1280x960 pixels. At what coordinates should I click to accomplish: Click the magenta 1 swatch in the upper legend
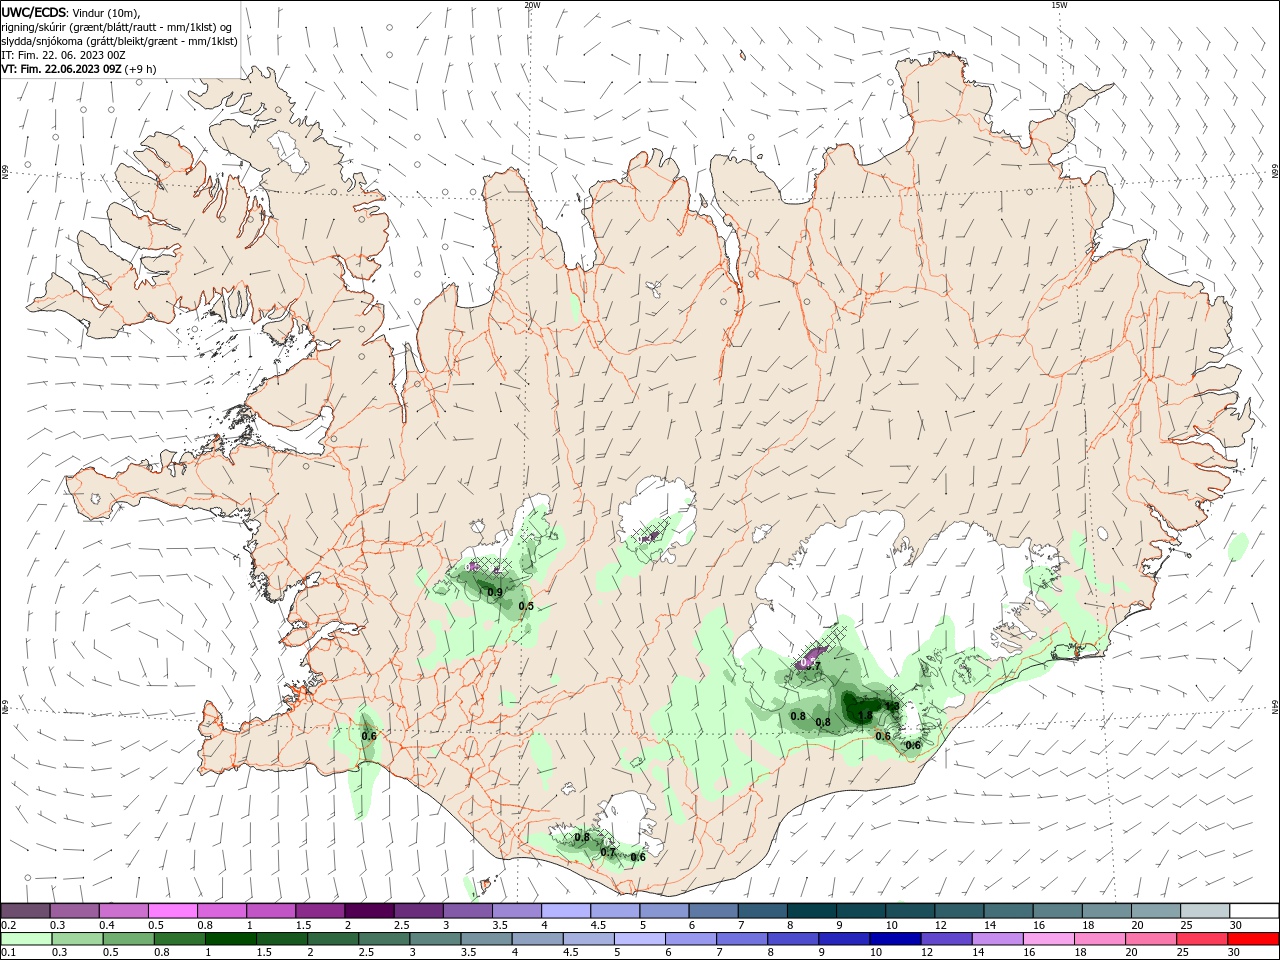pyautogui.click(x=271, y=911)
